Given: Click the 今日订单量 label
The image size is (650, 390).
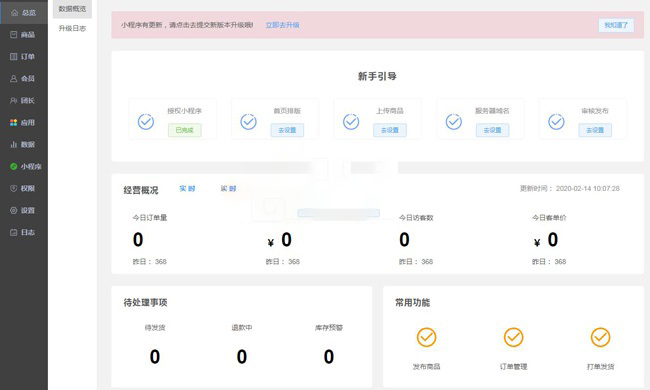Looking at the screenshot, I should [x=150, y=218].
